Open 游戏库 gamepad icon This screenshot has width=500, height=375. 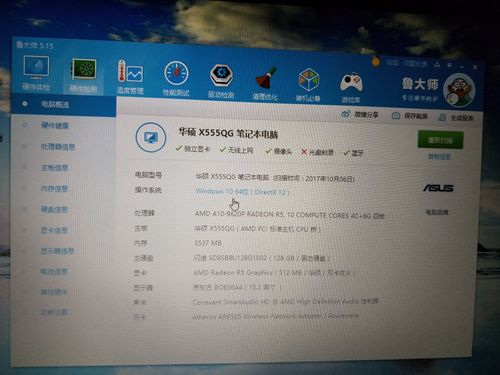351,83
